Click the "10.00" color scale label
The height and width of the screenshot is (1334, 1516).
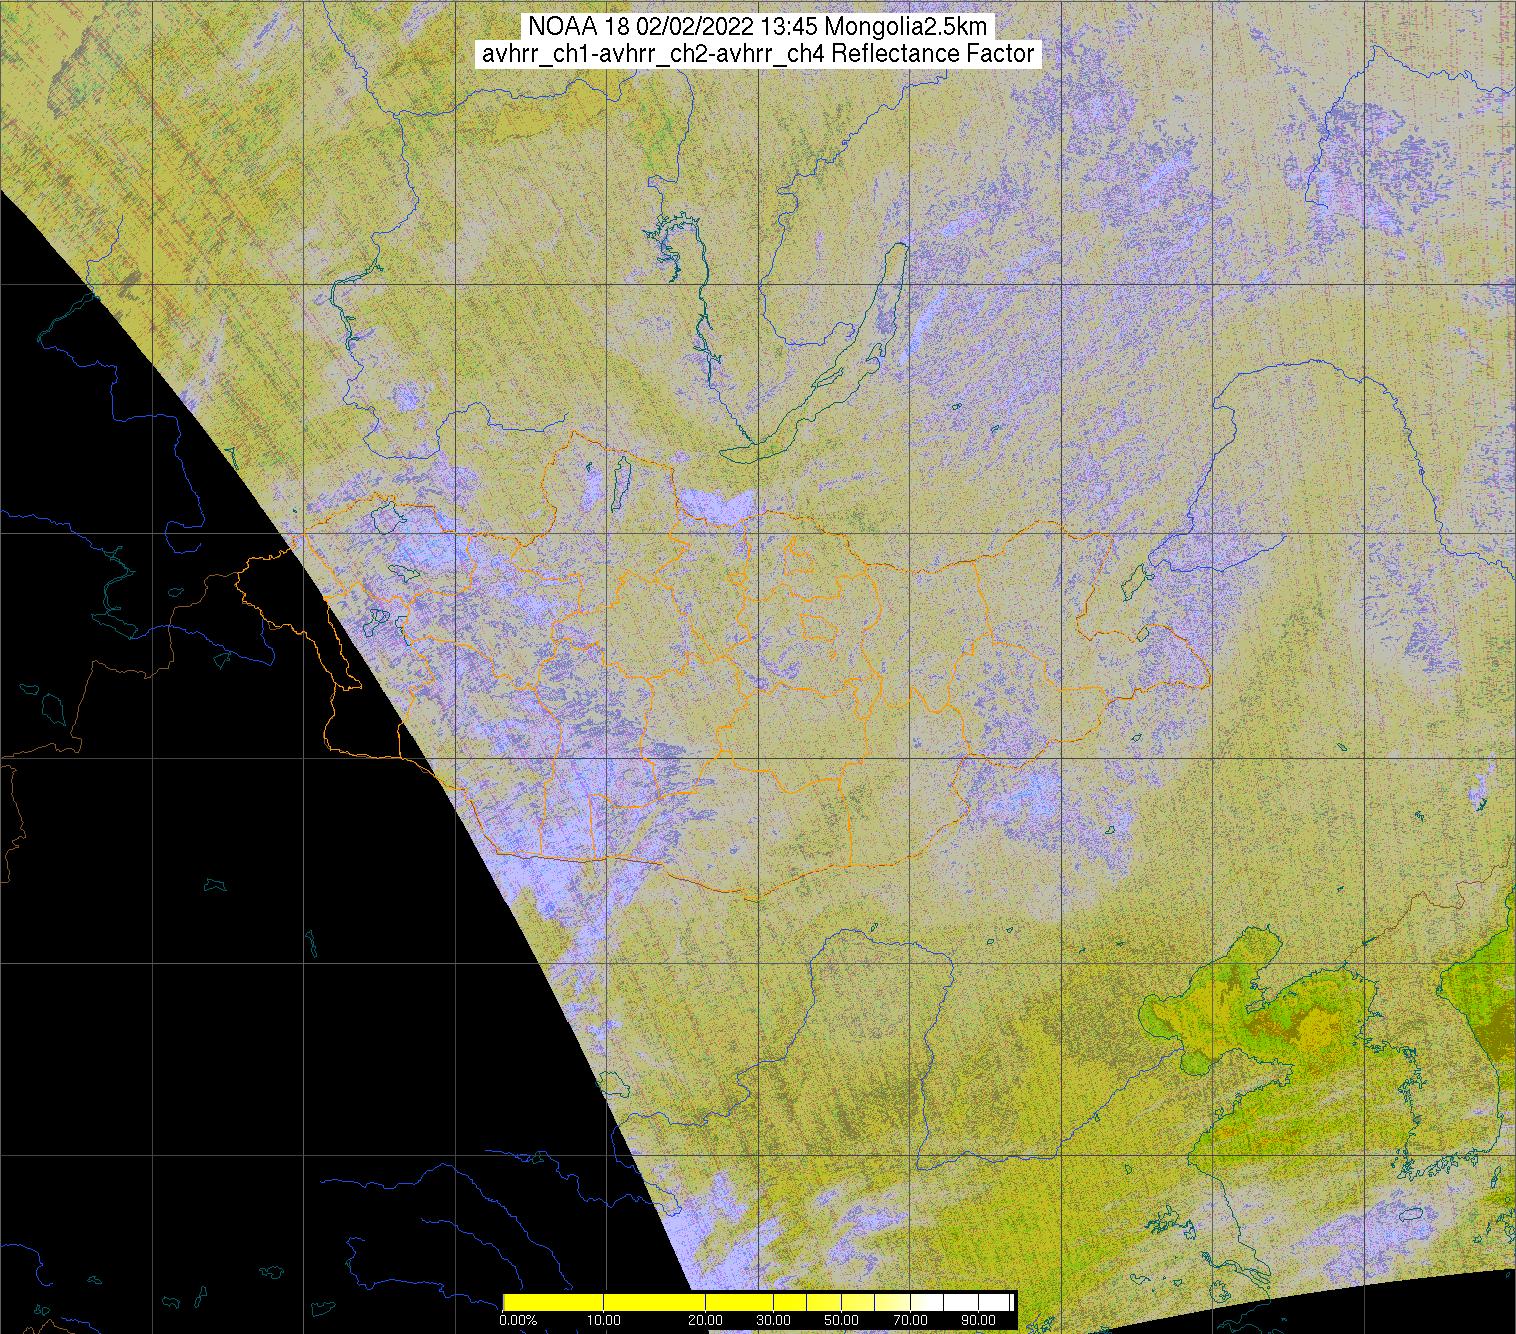click(604, 1321)
